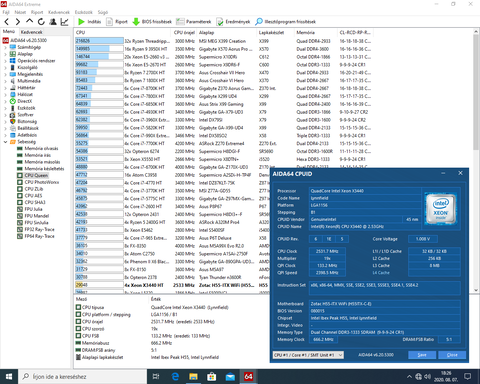Screen dimensions: 480x384
Task: Expand the DirectX tree node
Action: (5, 101)
